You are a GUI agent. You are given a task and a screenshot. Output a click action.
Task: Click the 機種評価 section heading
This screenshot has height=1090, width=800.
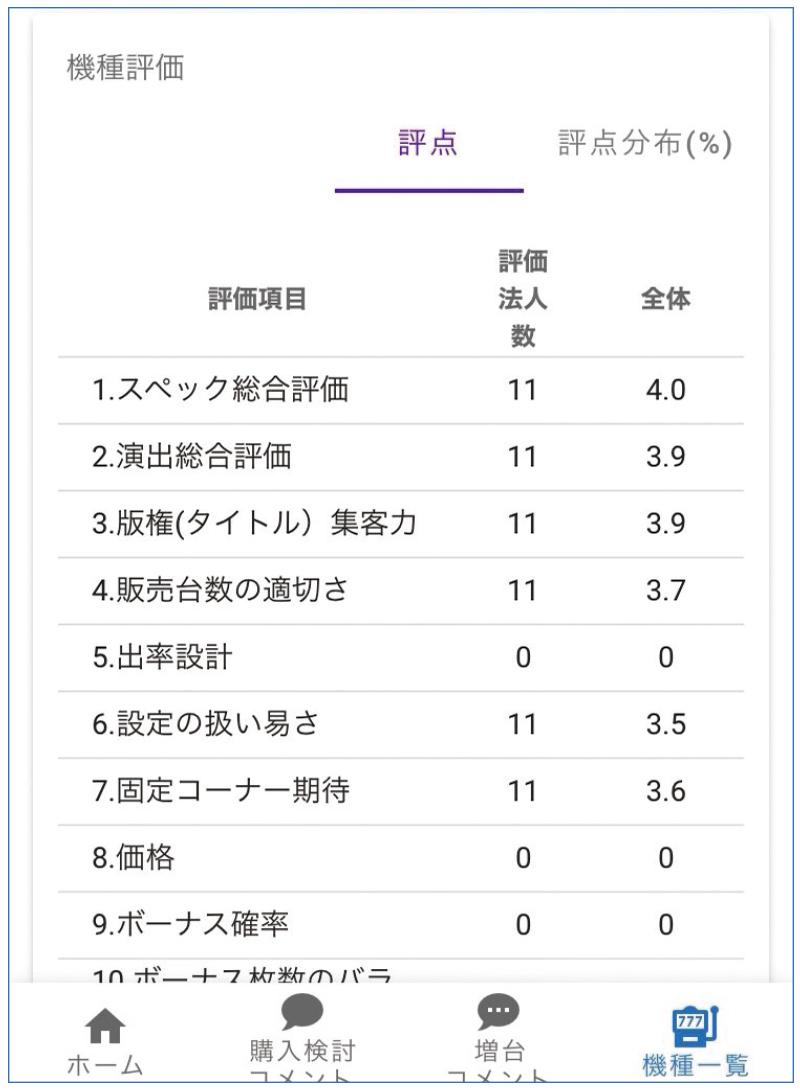coord(125,70)
